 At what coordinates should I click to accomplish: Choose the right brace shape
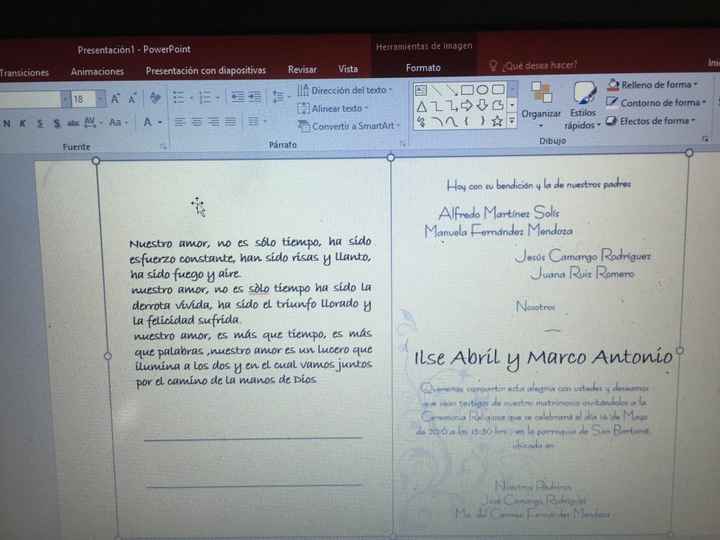pyautogui.click(x=482, y=121)
